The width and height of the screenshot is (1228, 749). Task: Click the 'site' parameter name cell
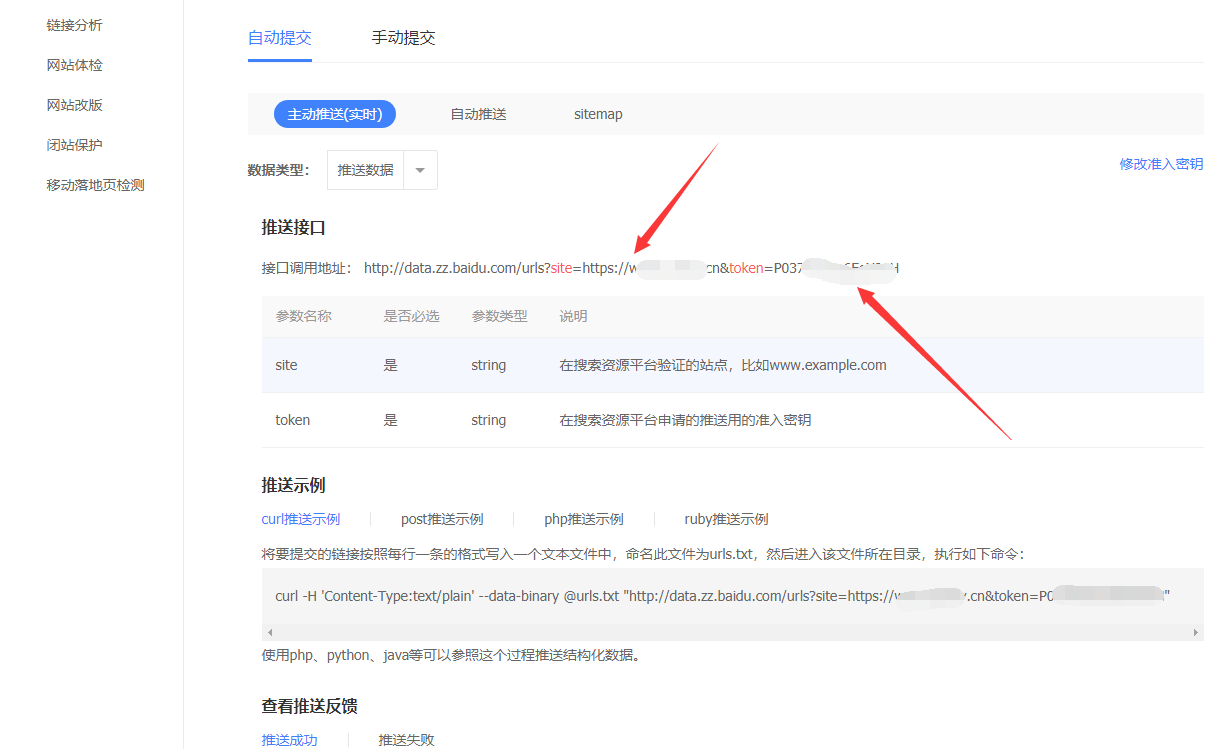tap(287, 365)
